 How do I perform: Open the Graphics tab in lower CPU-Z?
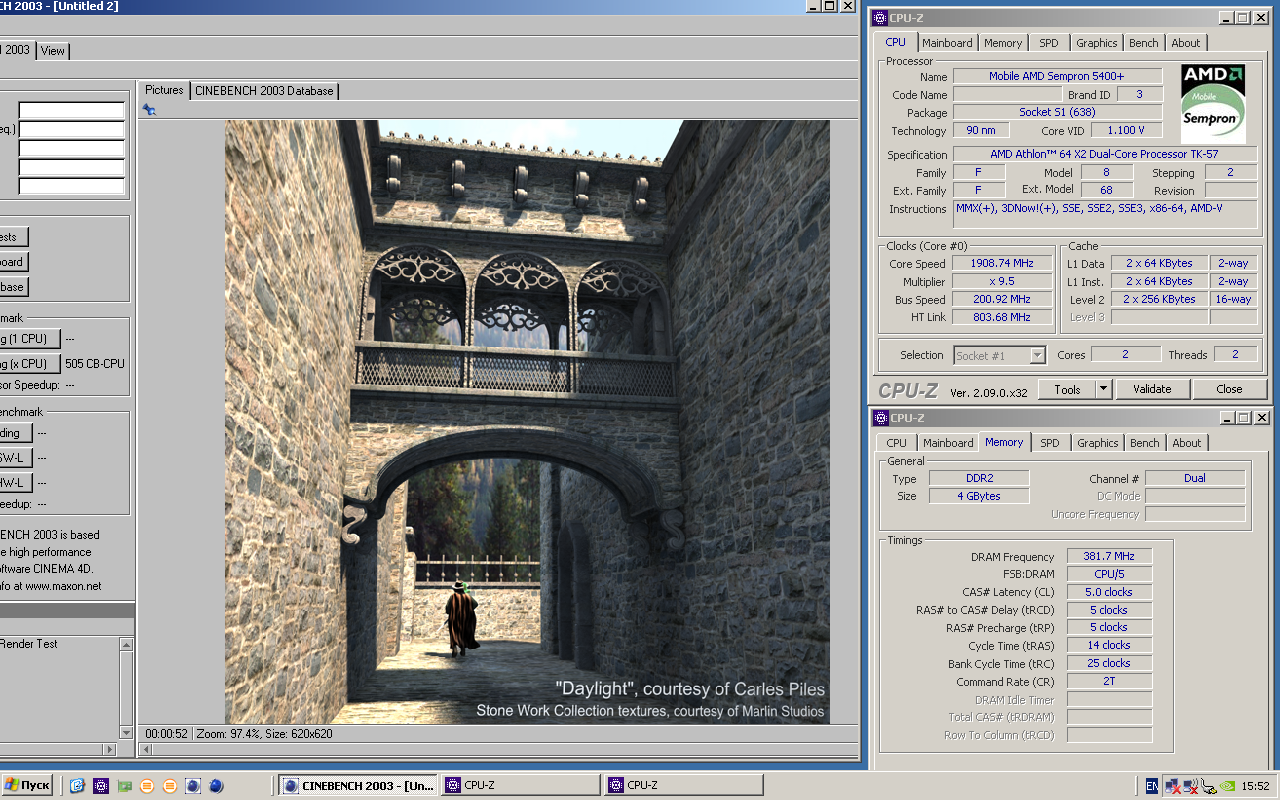pyautogui.click(x=1098, y=443)
